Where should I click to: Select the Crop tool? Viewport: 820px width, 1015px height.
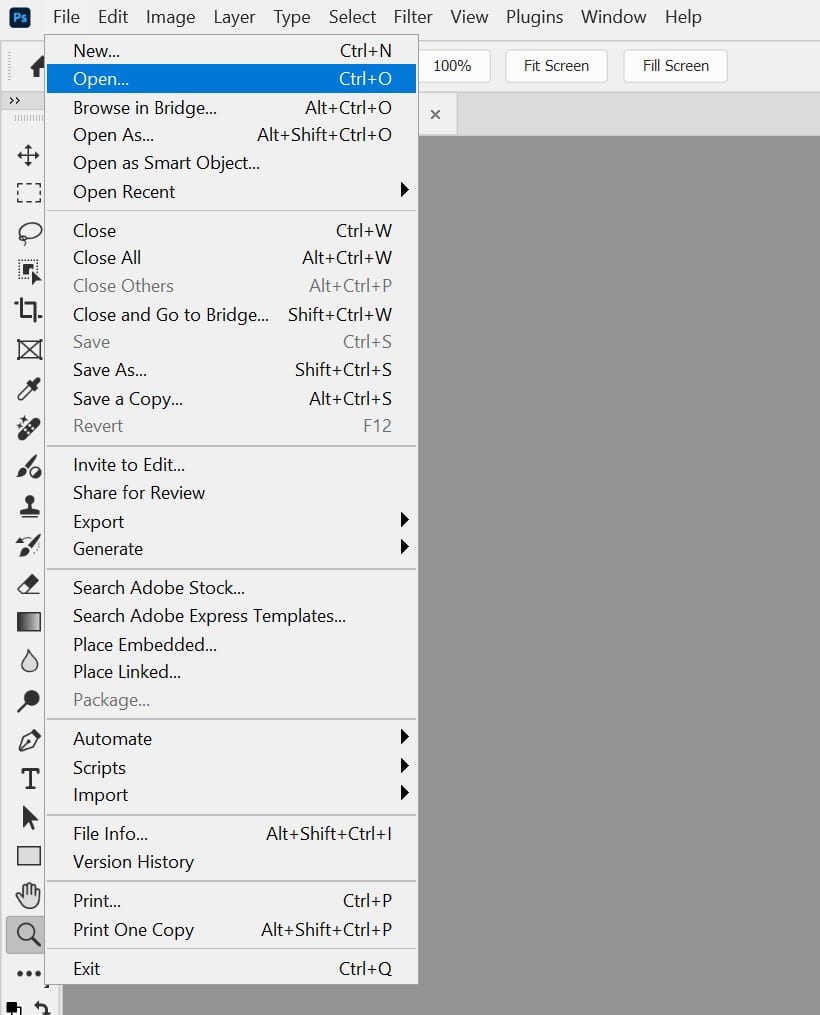coord(28,310)
